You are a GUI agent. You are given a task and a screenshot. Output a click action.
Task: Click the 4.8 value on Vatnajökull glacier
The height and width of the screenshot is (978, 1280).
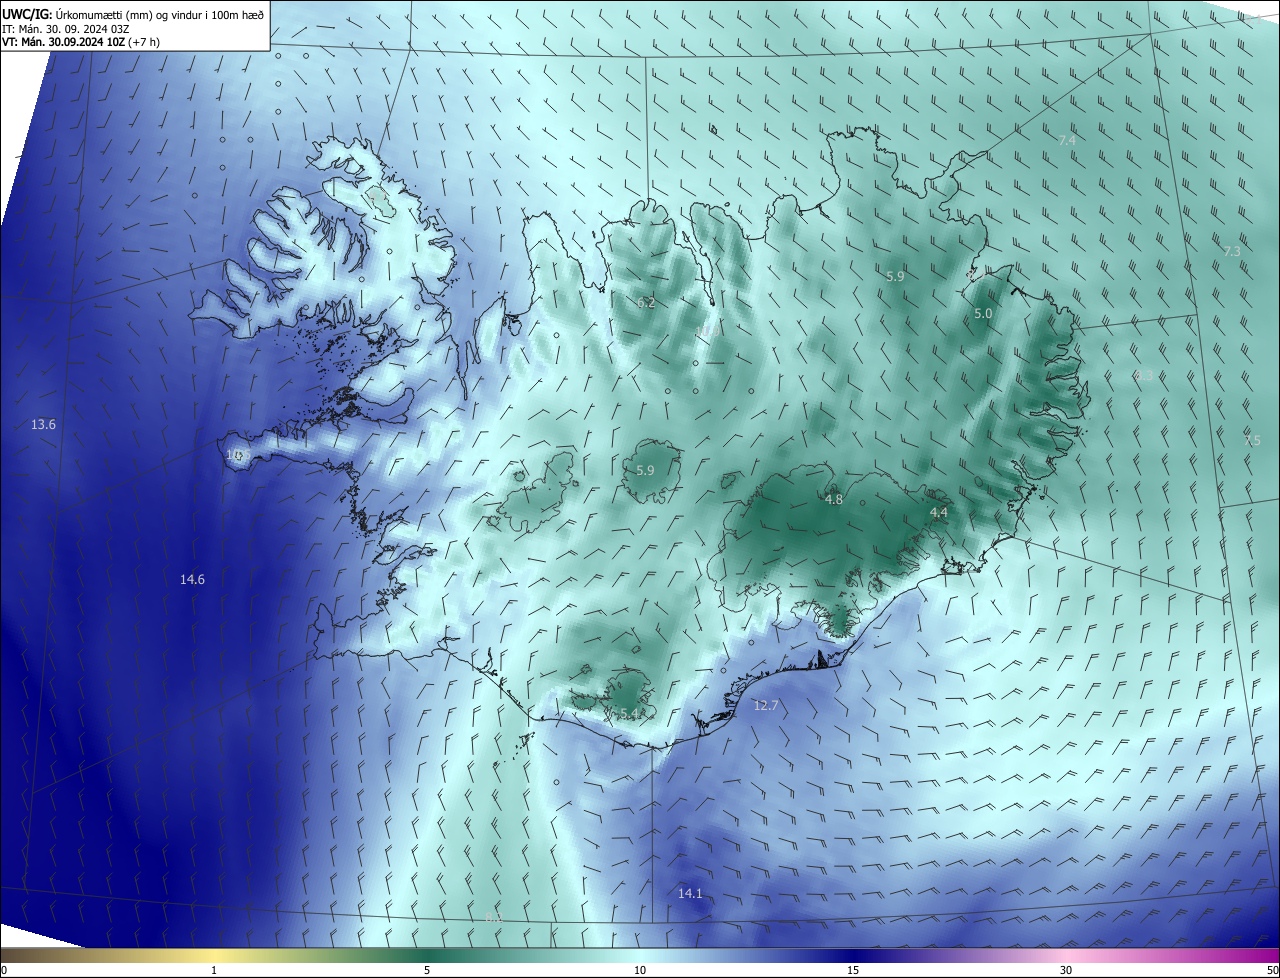834,500
